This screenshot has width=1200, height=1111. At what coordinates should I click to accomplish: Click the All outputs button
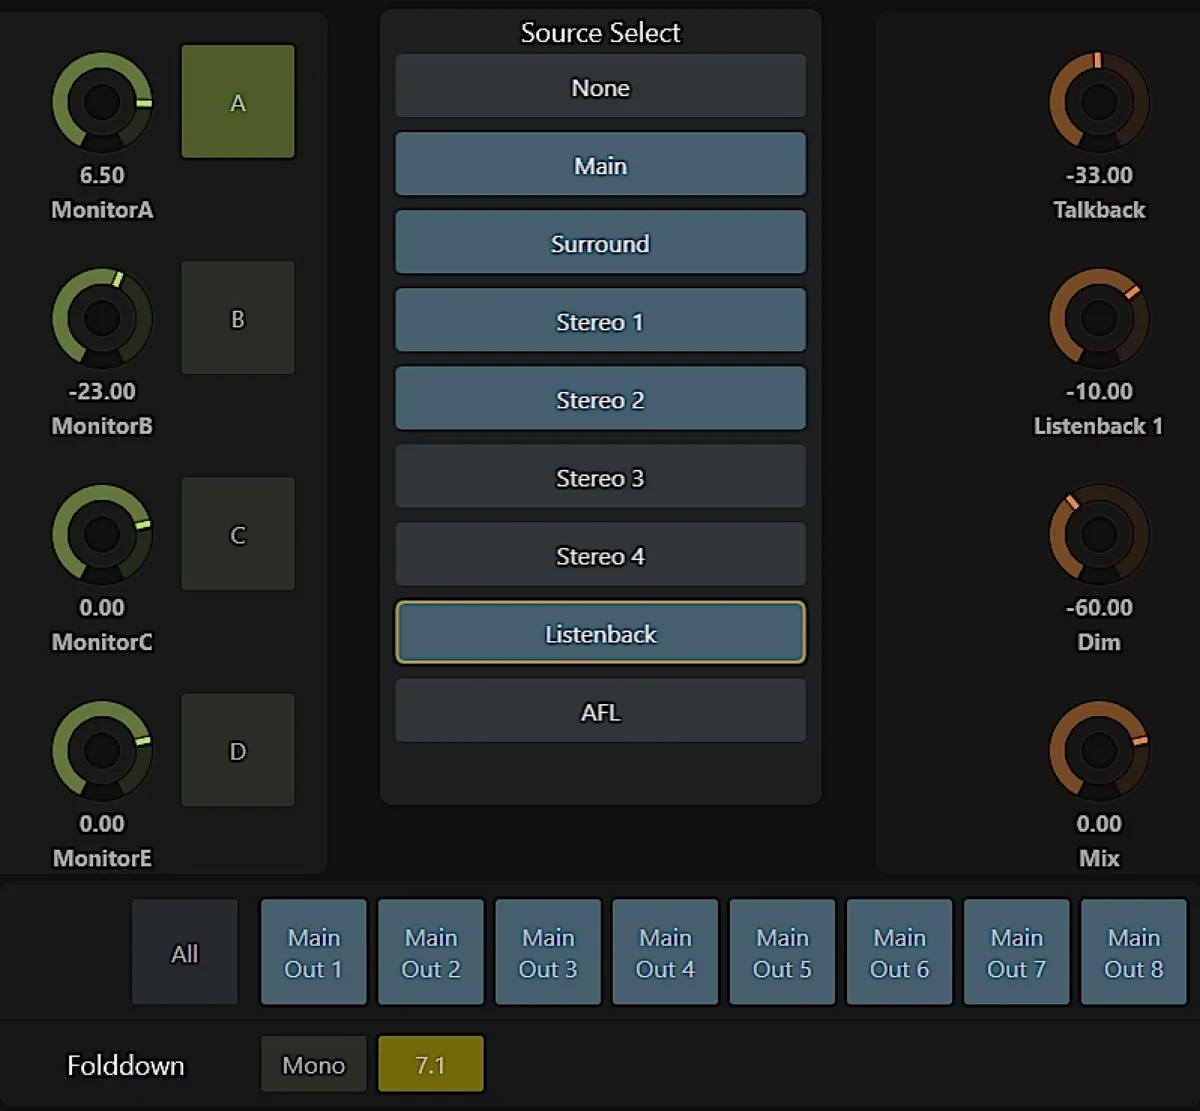coord(185,952)
